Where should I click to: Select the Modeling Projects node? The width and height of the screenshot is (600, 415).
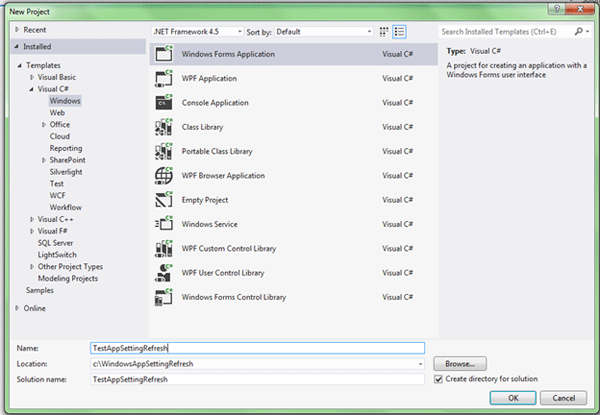pyautogui.click(x=68, y=278)
